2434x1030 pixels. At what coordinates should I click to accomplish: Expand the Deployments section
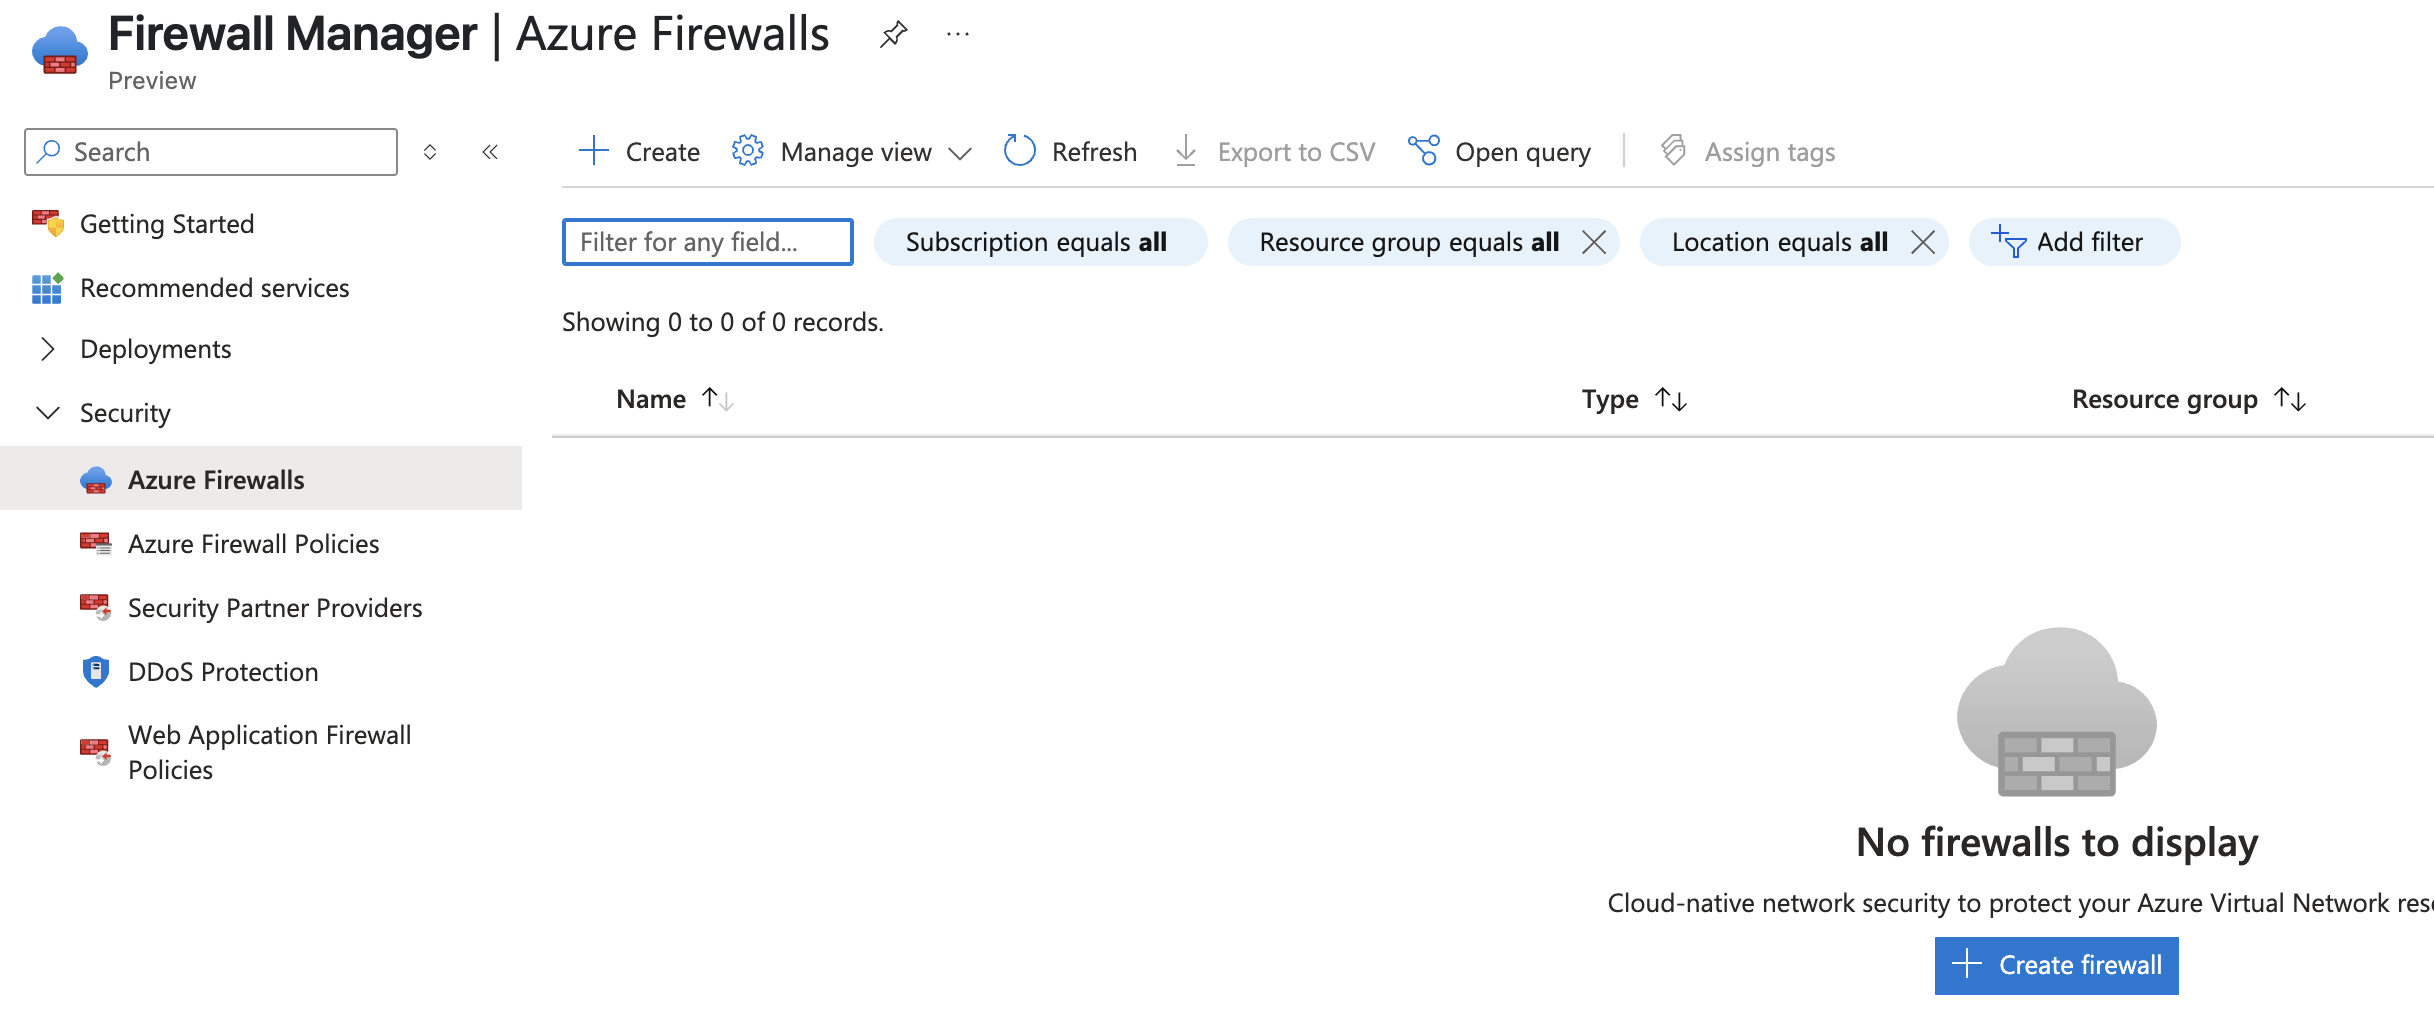[47, 349]
